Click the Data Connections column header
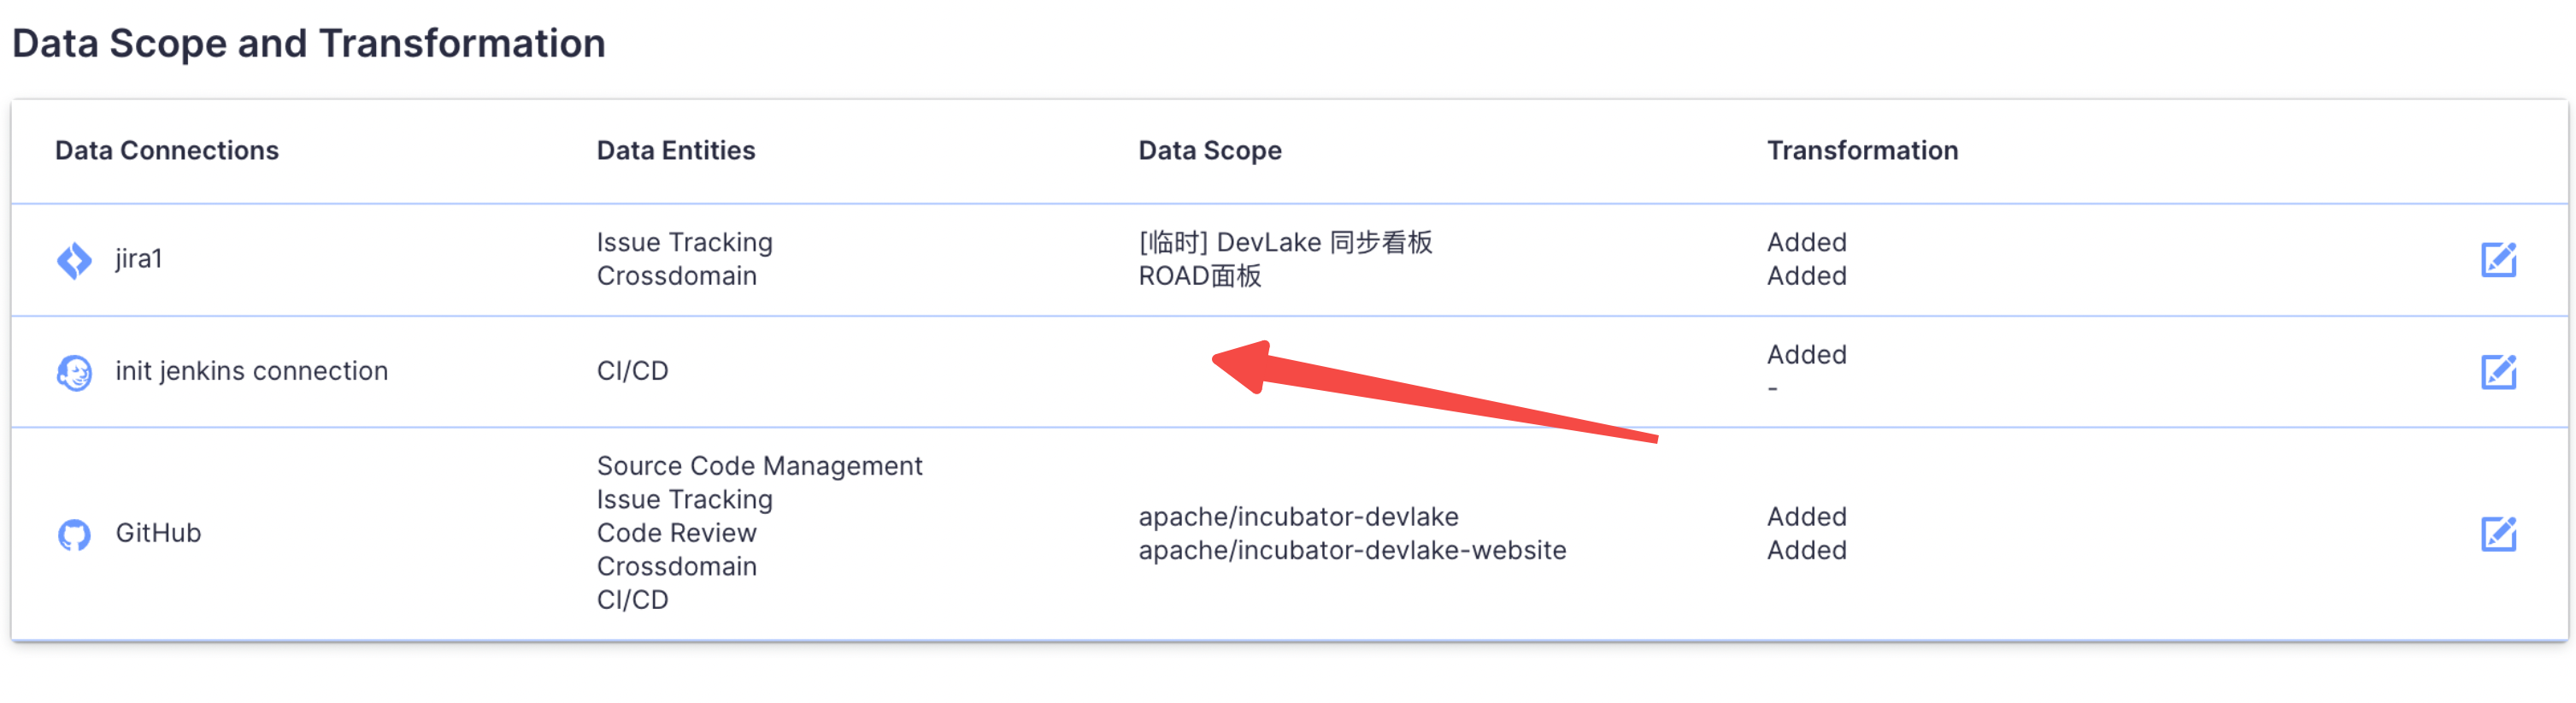The image size is (2576, 703). 166,150
